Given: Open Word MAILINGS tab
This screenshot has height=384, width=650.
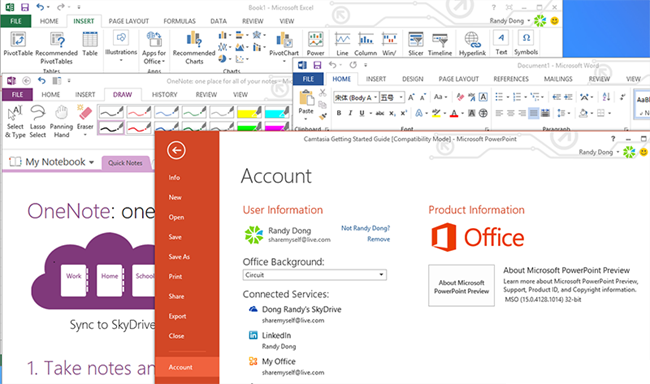Looking at the screenshot, I should click(558, 79).
